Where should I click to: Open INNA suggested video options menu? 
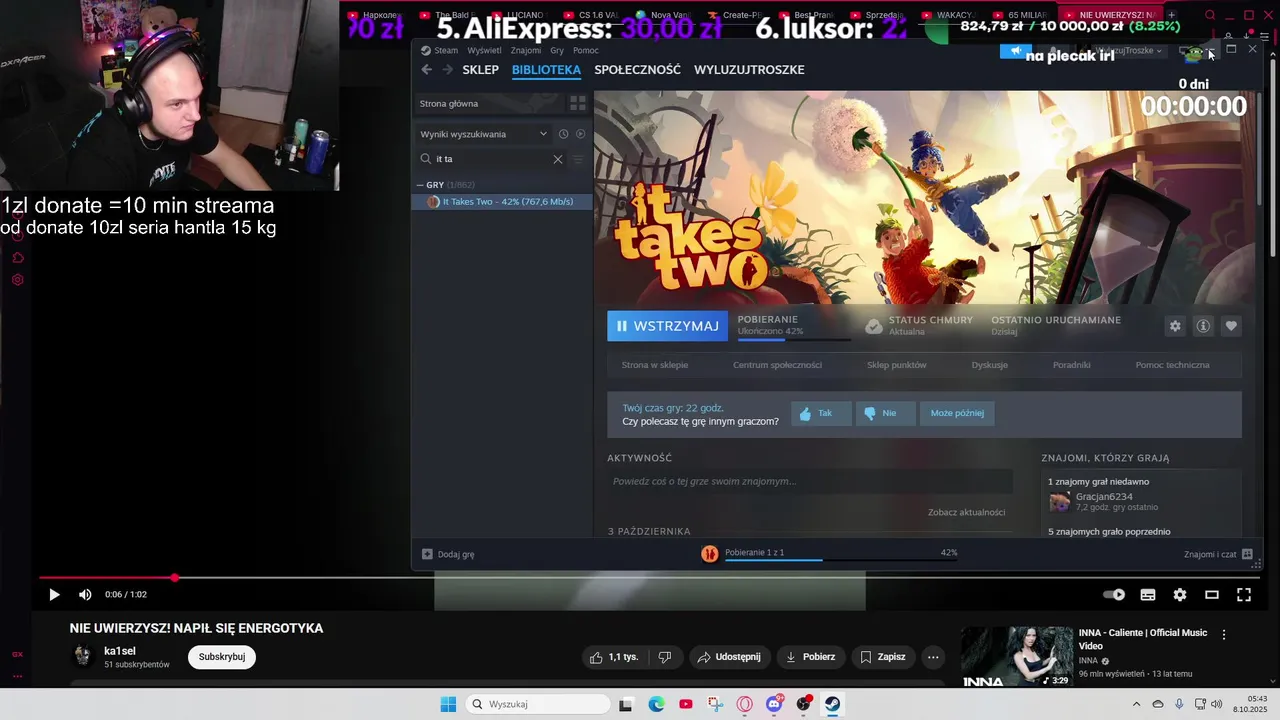point(1223,635)
